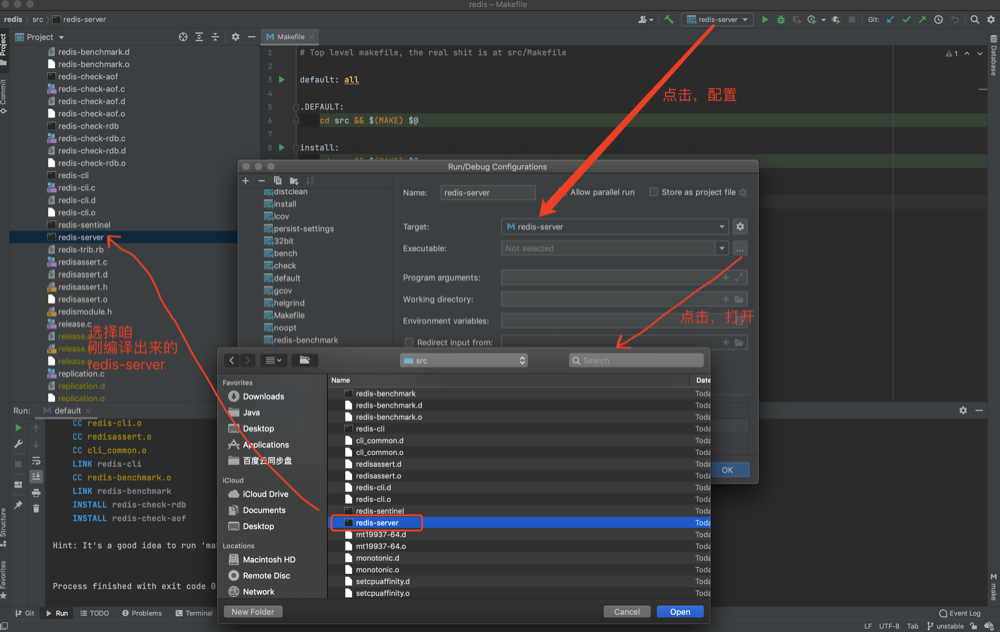The width and height of the screenshot is (1000, 632).
Task: Click the Search field in file chooser
Action: click(636, 360)
